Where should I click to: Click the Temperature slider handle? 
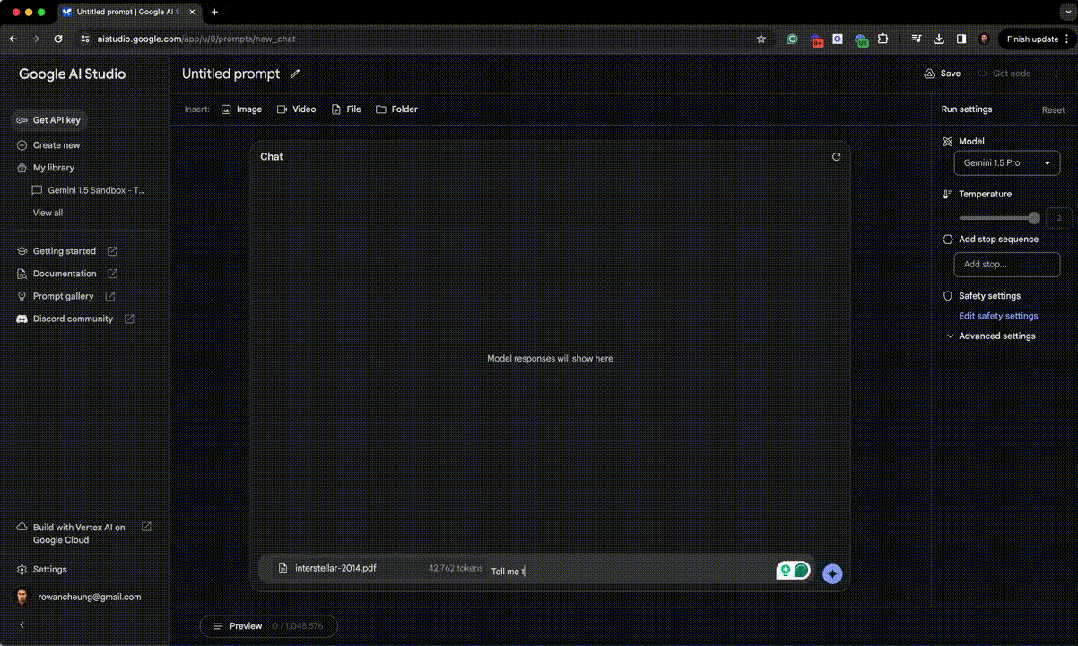[x=1033, y=218]
